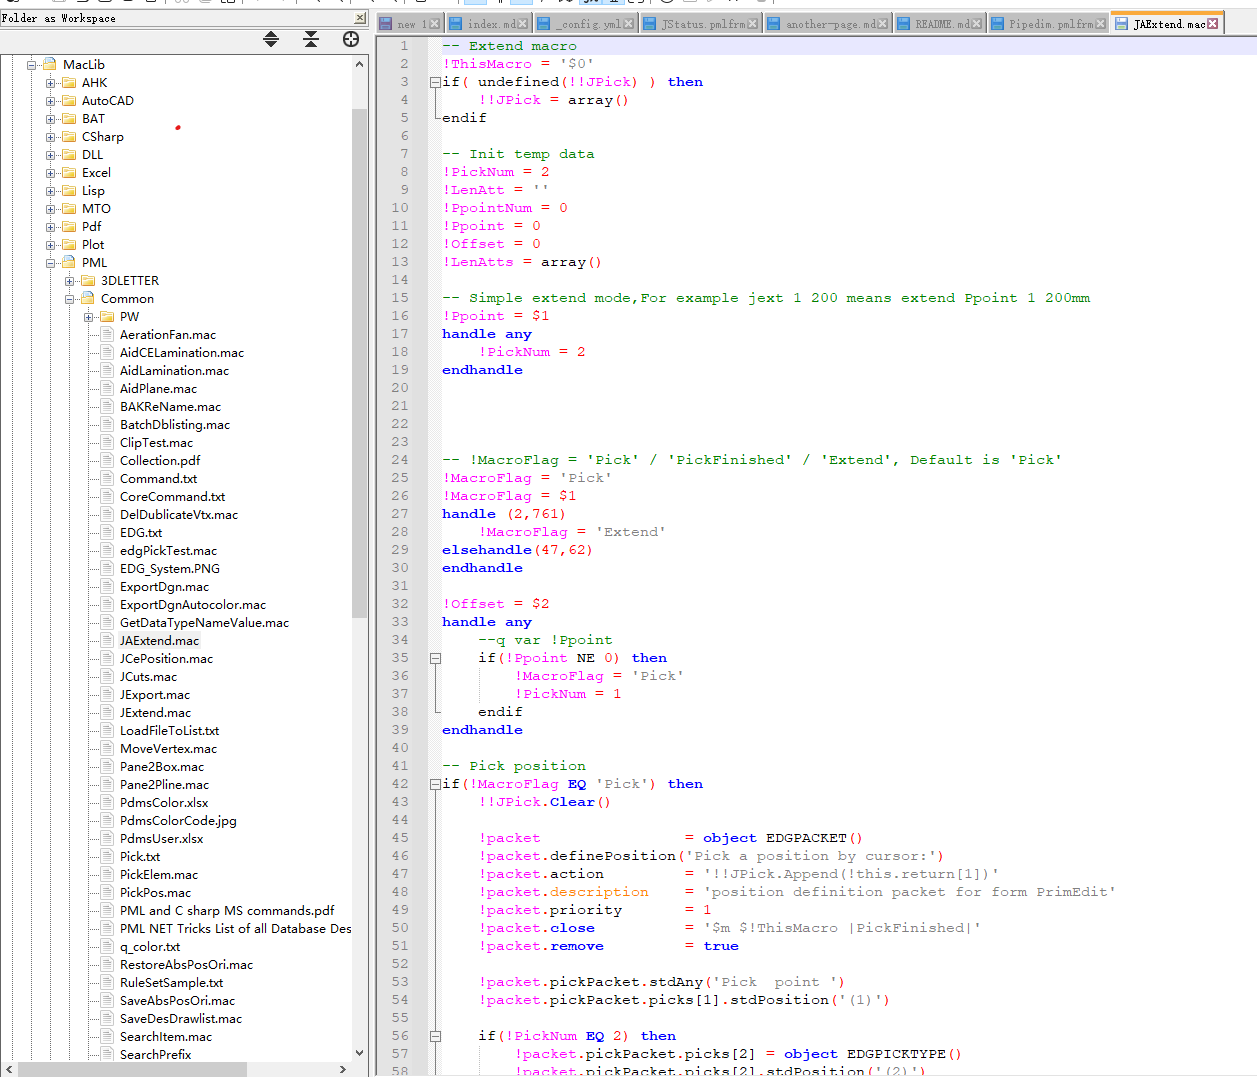Click the PdmsColor.xlsx file icon
Screen dimensions: 1257x1077
[x=107, y=803]
